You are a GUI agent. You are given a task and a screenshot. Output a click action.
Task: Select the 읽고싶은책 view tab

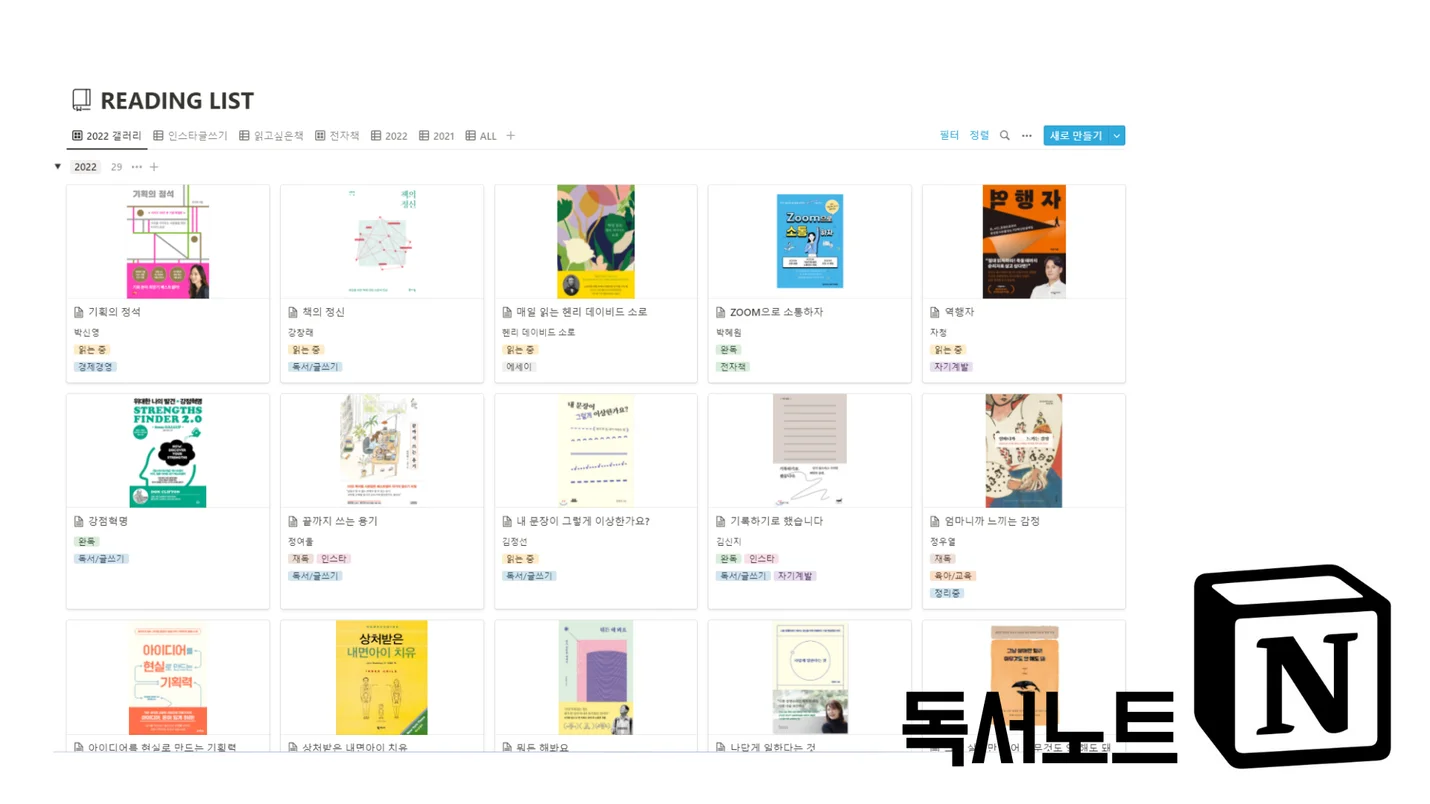271,136
